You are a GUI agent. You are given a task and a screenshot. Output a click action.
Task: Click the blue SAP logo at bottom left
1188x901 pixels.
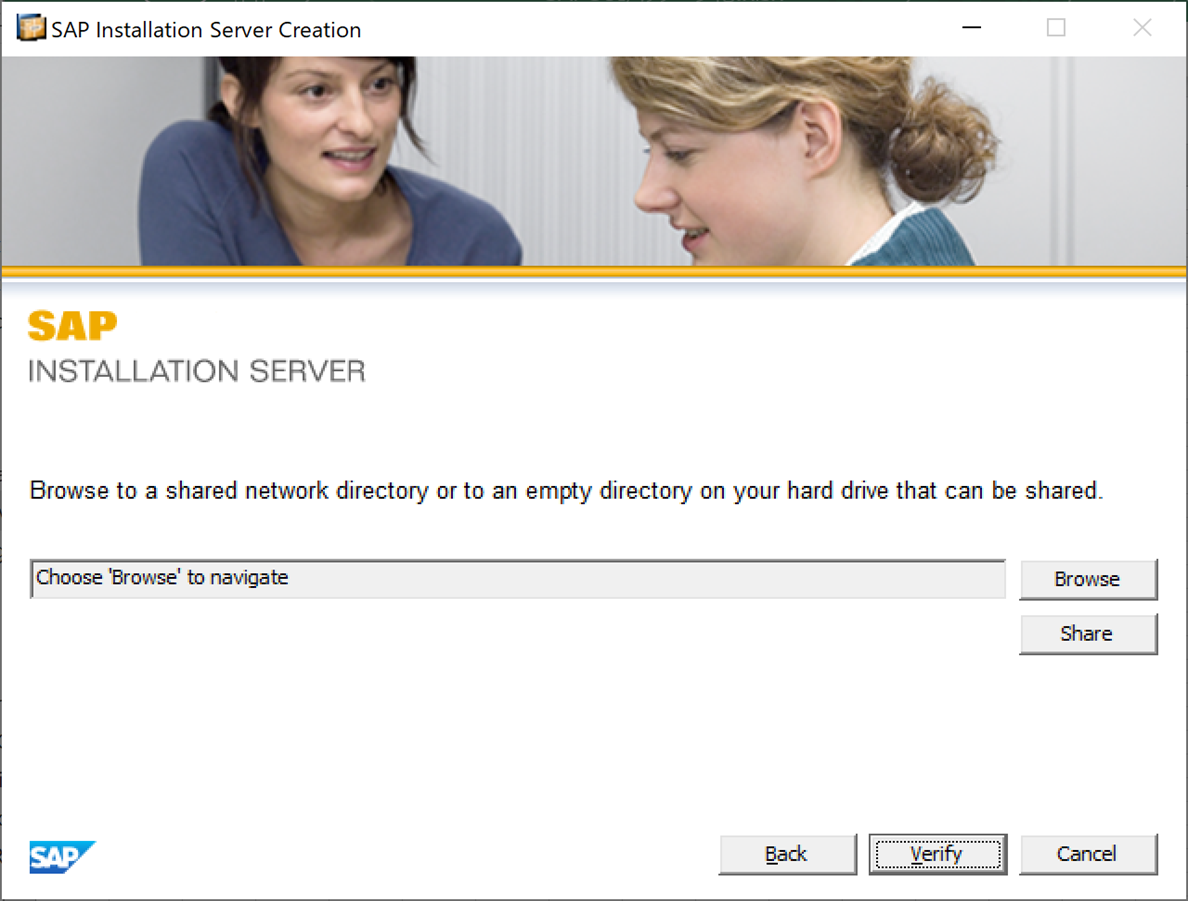pos(62,857)
